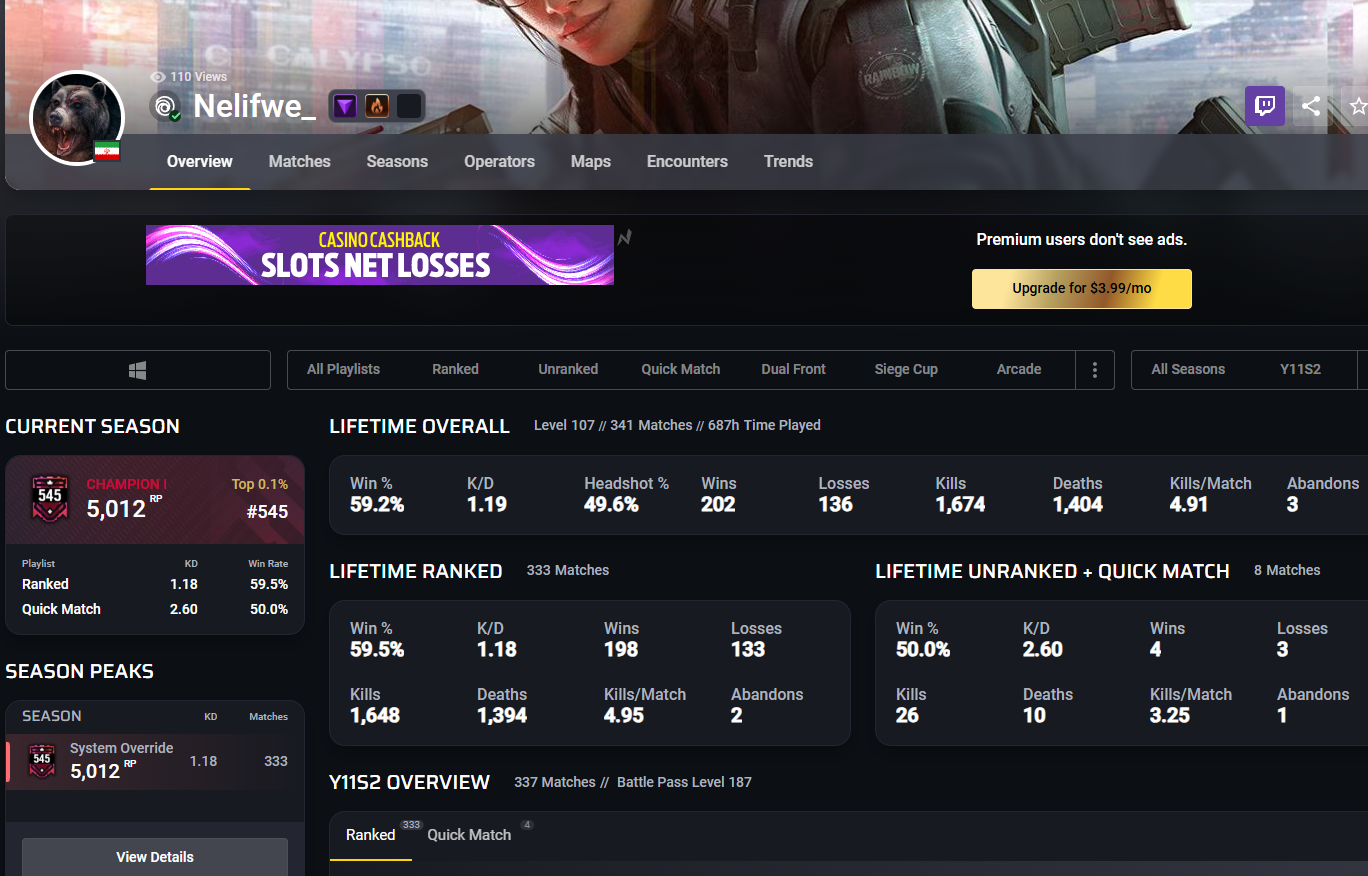The height and width of the screenshot is (876, 1368).
Task: Click the Quick Match row in Current Season table
Action: point(155,609)
